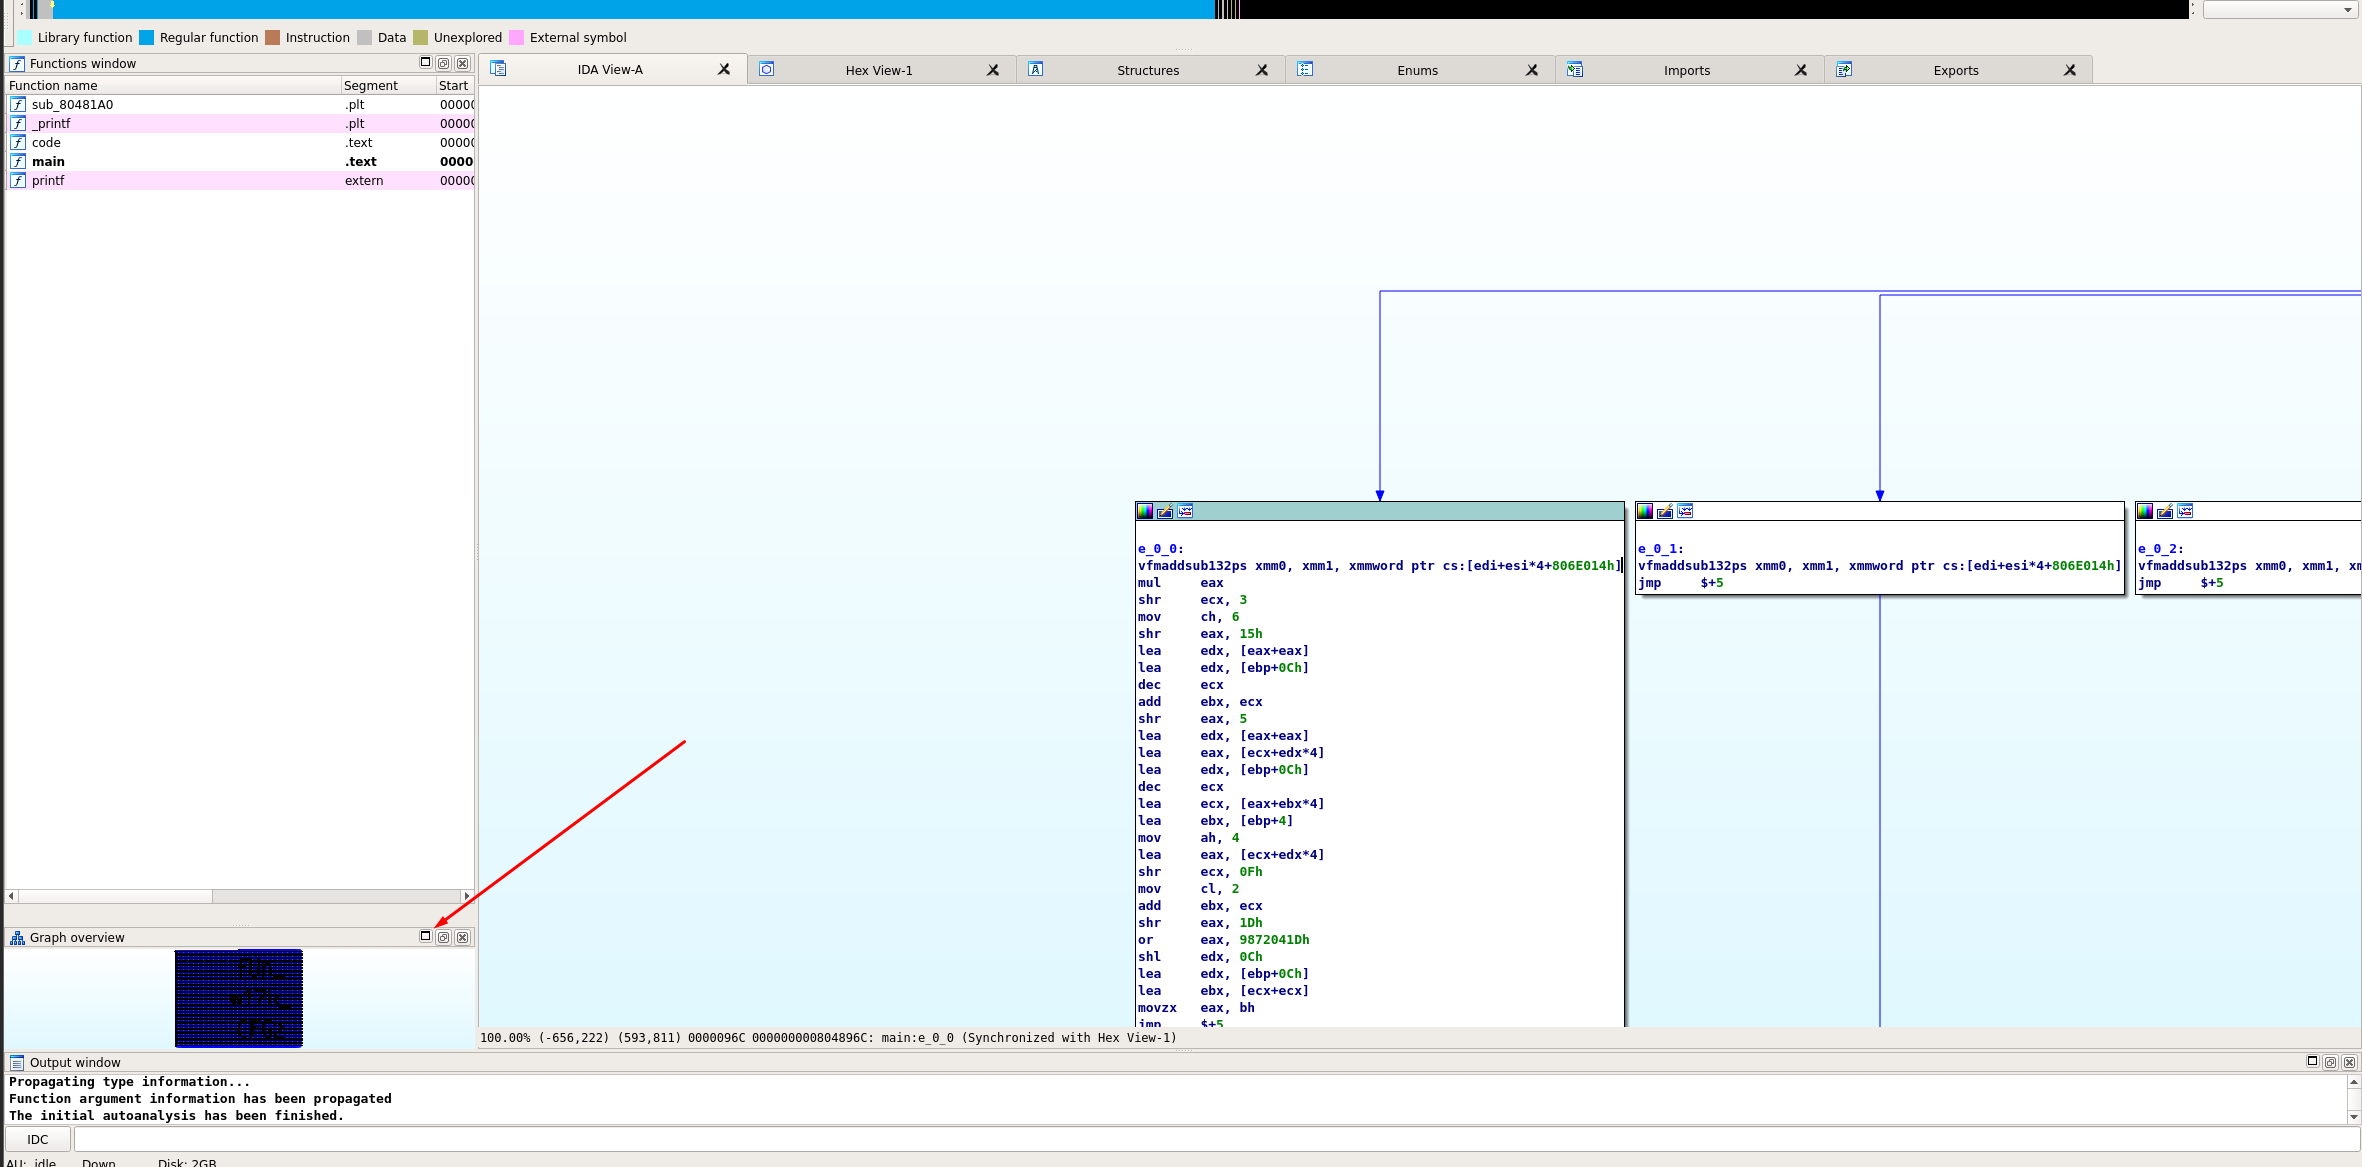Switch to the Hex View-1 tab
Image resolution: width=2362 pixels, height=1167 pixels.
tap(878, 71)
